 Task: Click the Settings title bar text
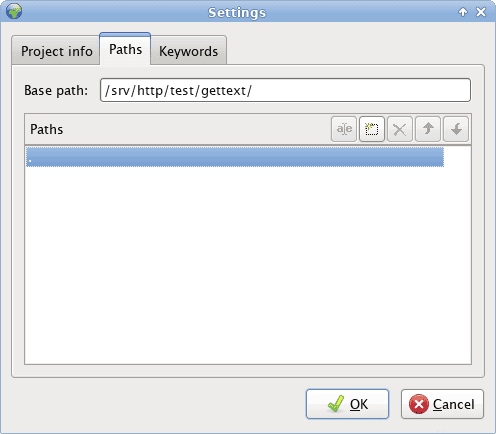click(237, 13)
